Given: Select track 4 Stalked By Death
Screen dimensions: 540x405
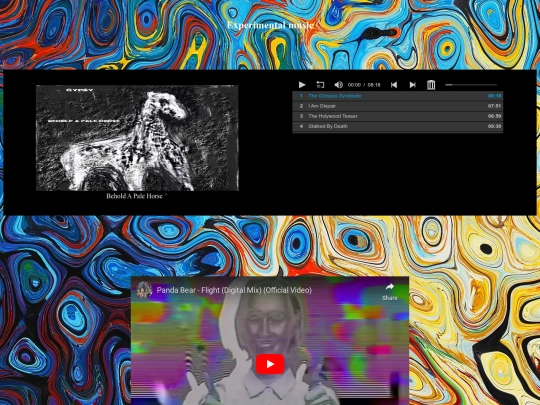Looking at the screenshot, I should (397, 126).
